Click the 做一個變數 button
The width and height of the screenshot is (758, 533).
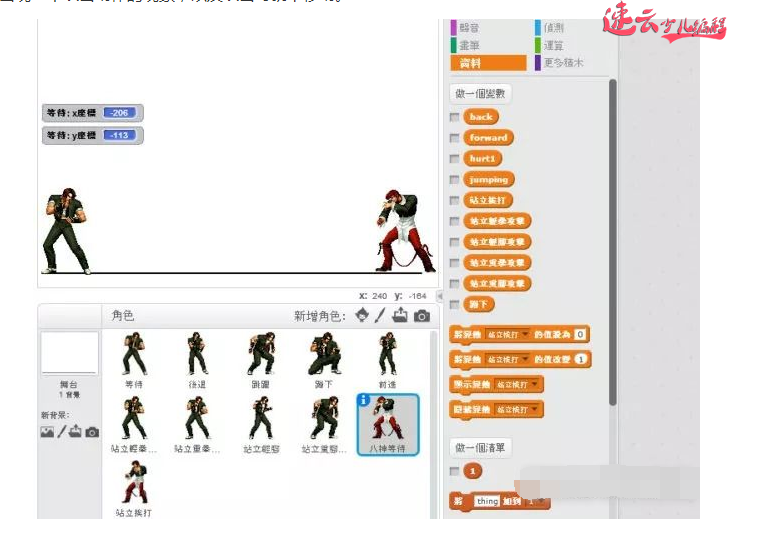pyautogui.click(x=481, y=93)
